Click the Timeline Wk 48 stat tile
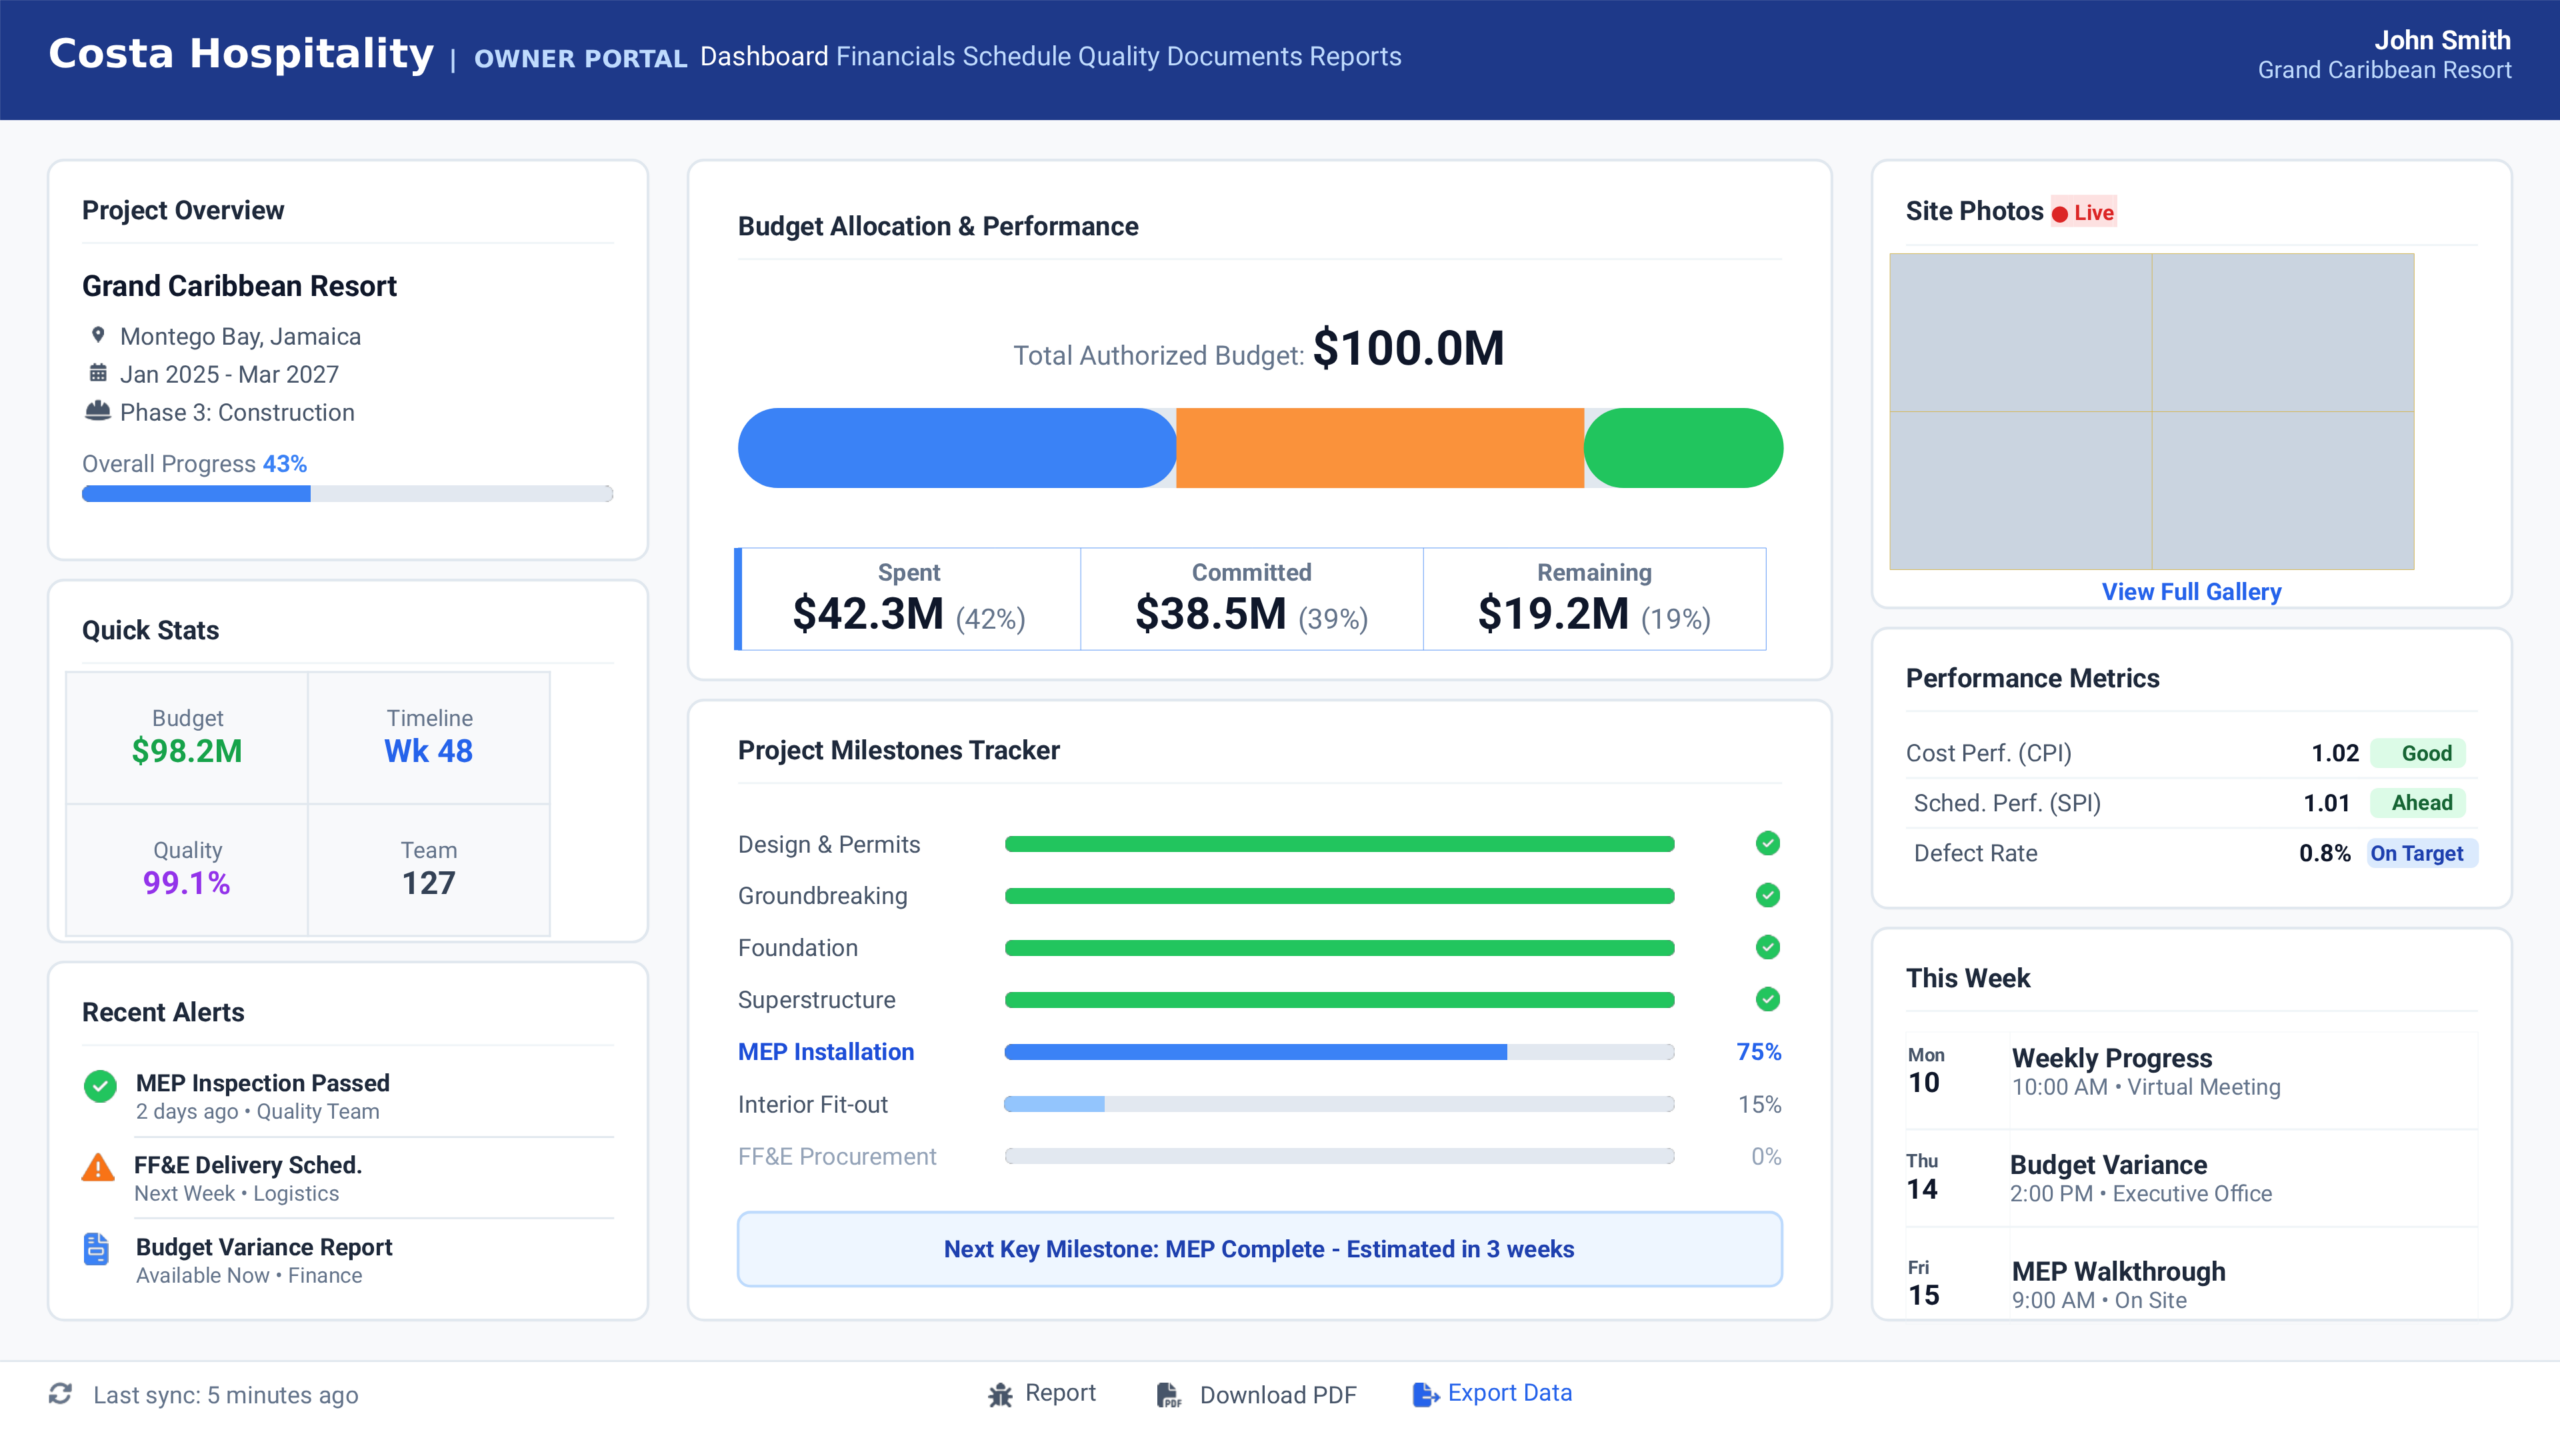The height and width of the screenshot is (1440, 2560). [x=429, y=737]
